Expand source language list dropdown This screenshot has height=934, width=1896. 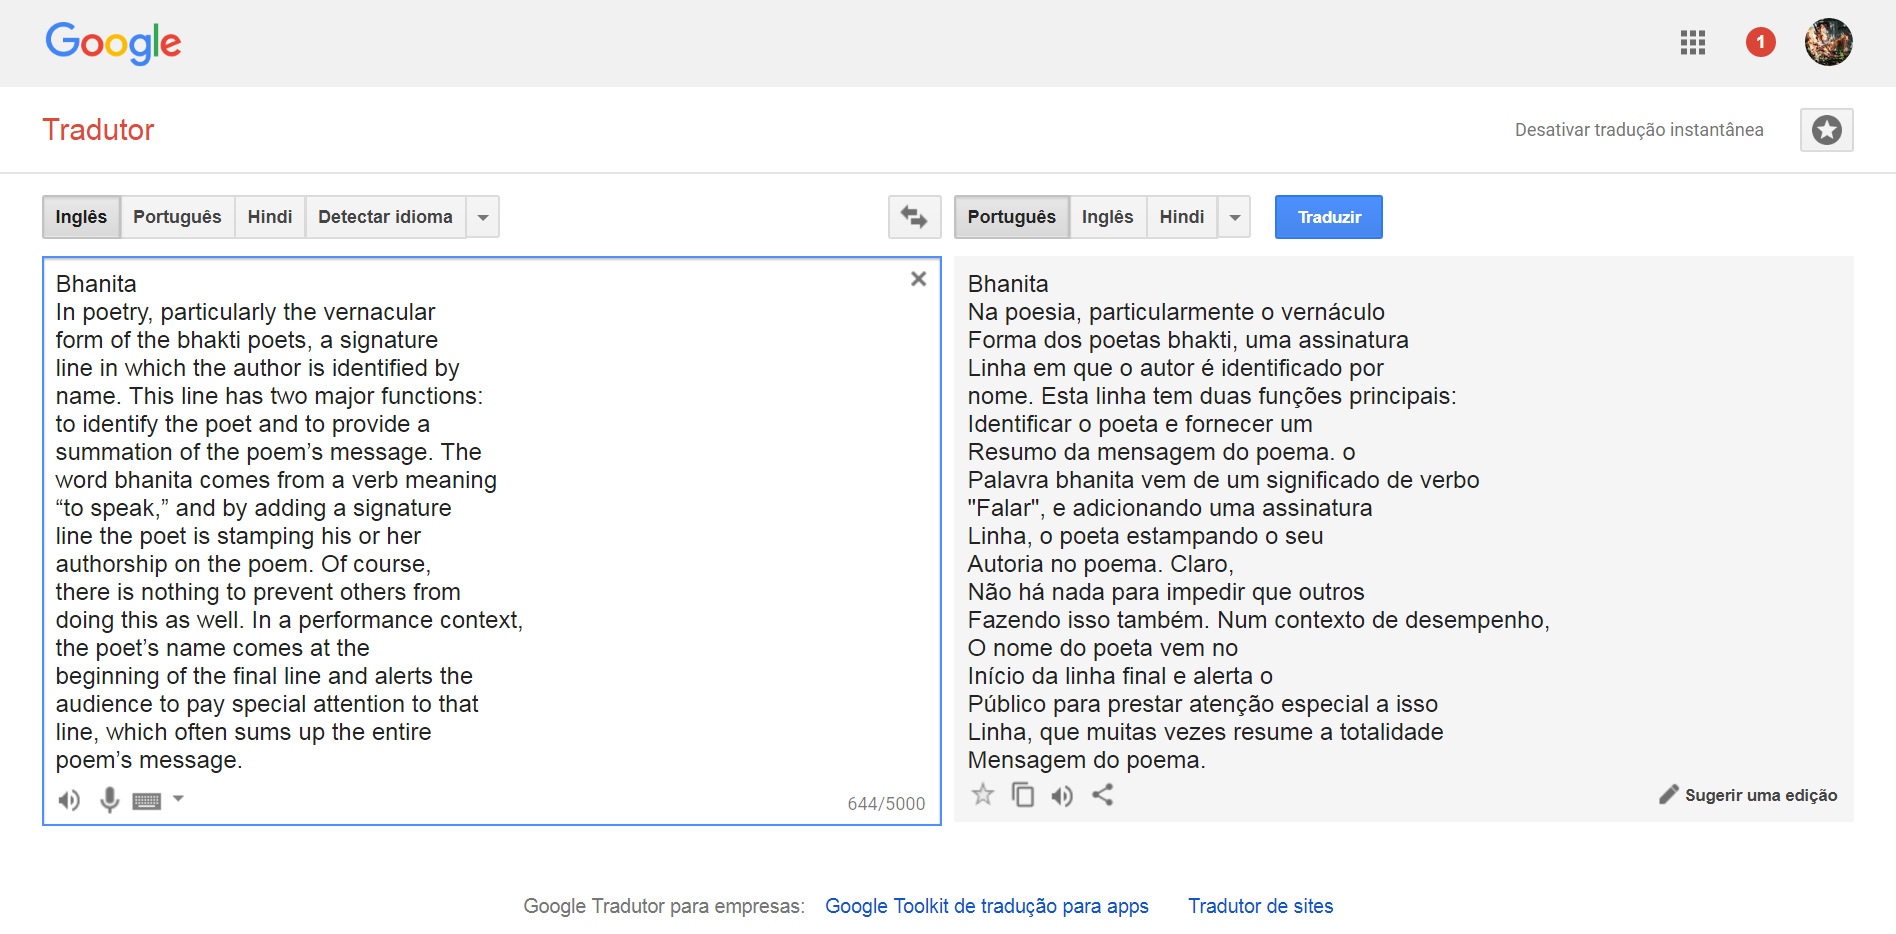(x=483, y=217)
